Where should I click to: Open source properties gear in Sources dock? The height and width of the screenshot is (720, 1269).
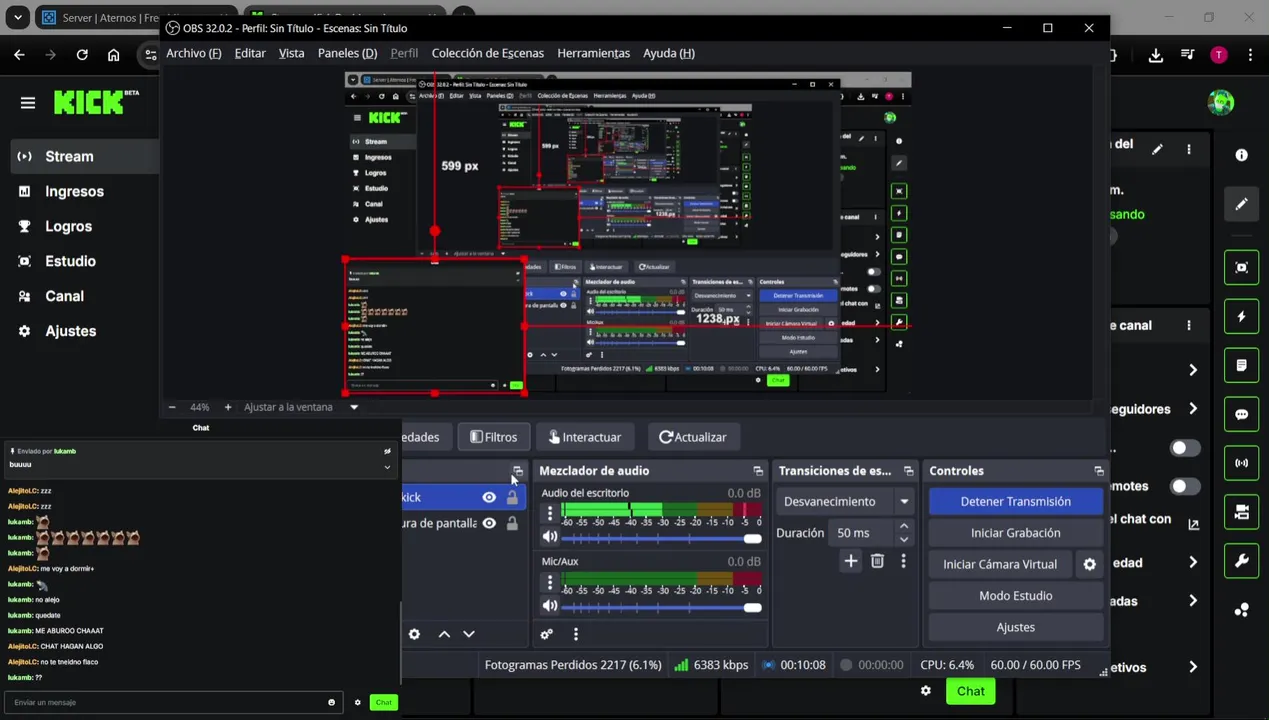[x=414, y=634]
